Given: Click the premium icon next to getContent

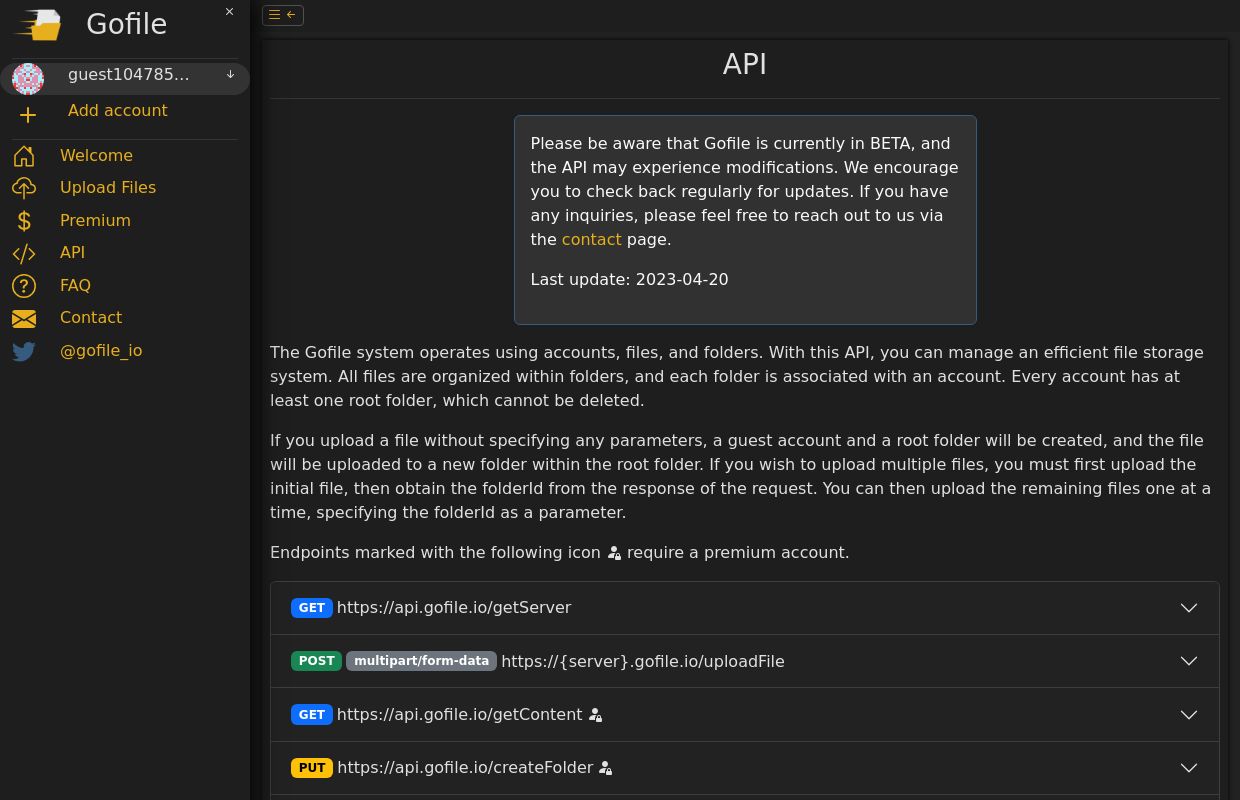Looking at the screenshot, I should tap(595, 715).
